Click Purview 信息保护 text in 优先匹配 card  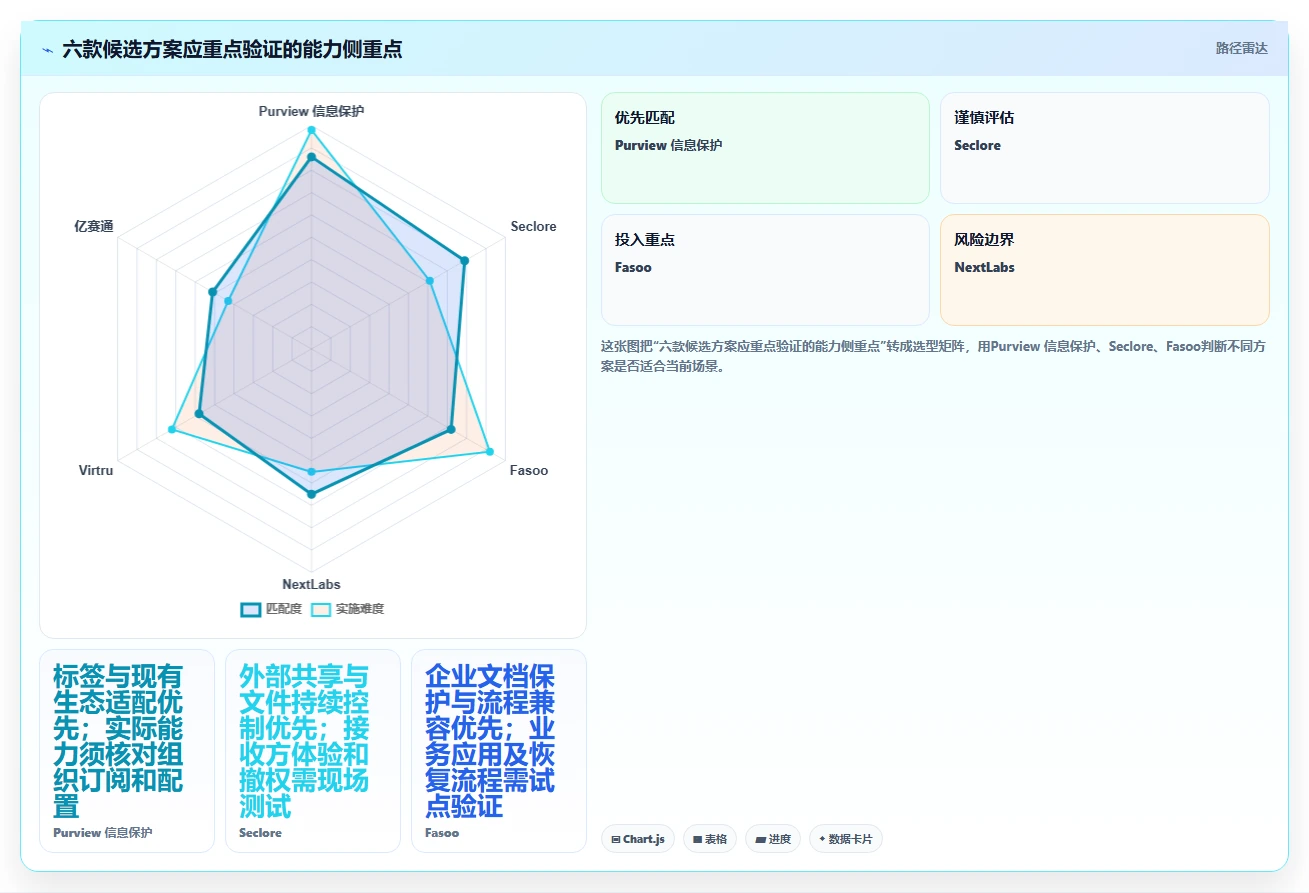668,145
